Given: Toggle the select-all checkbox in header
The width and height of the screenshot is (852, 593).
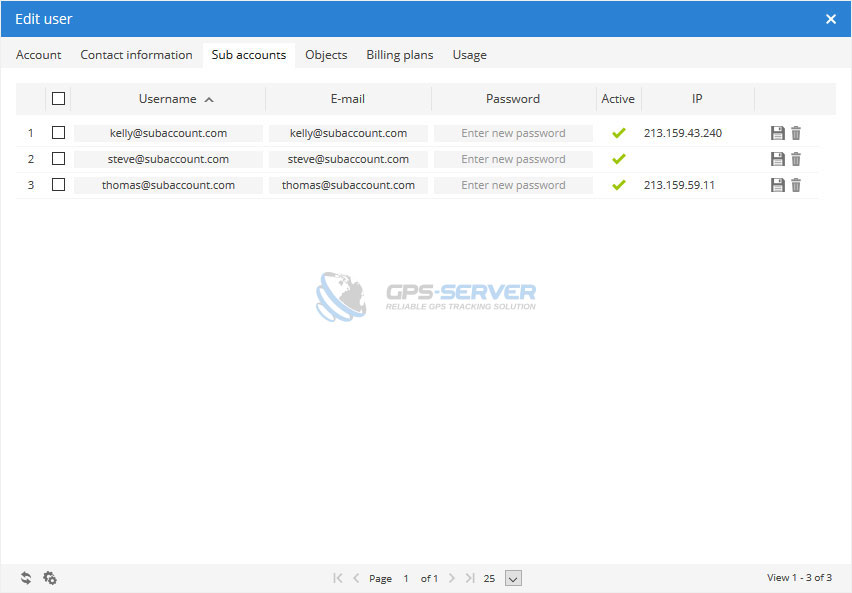Looking at the screenshot, I should (58, 99).
